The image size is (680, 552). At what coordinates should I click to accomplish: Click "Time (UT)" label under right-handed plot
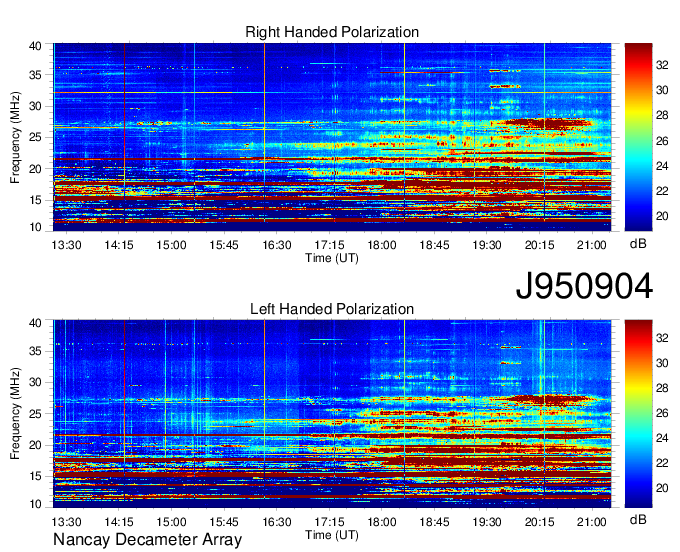(x=332, y=258)
